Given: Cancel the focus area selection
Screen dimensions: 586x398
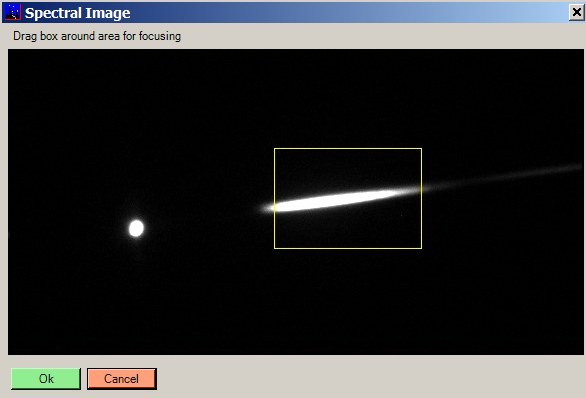Looking at the screenshot, I should coord(121,379).
